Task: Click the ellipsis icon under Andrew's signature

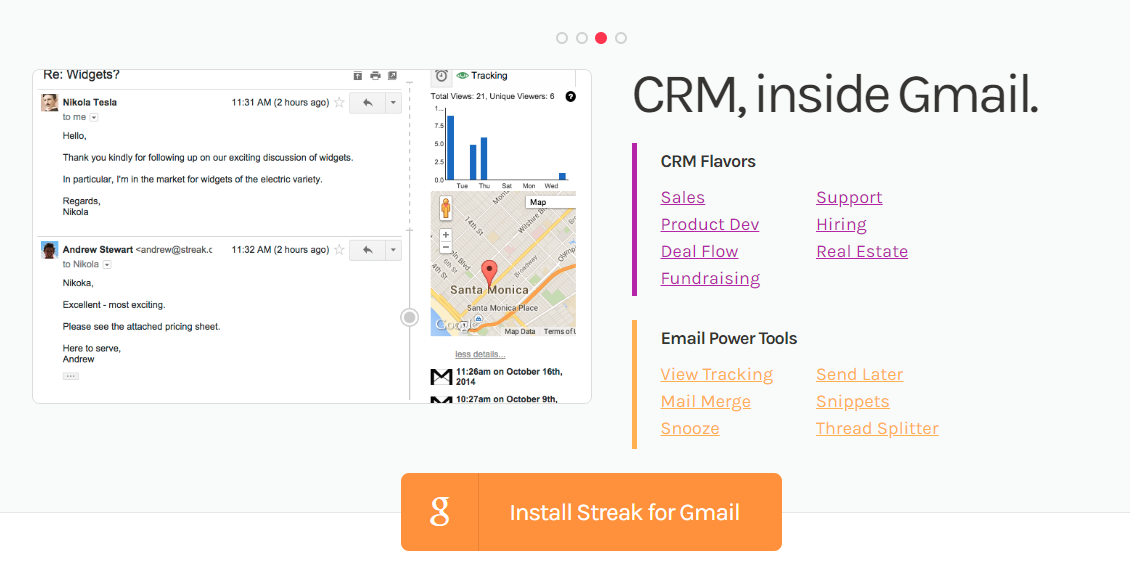Action: (x=71, y=376)
